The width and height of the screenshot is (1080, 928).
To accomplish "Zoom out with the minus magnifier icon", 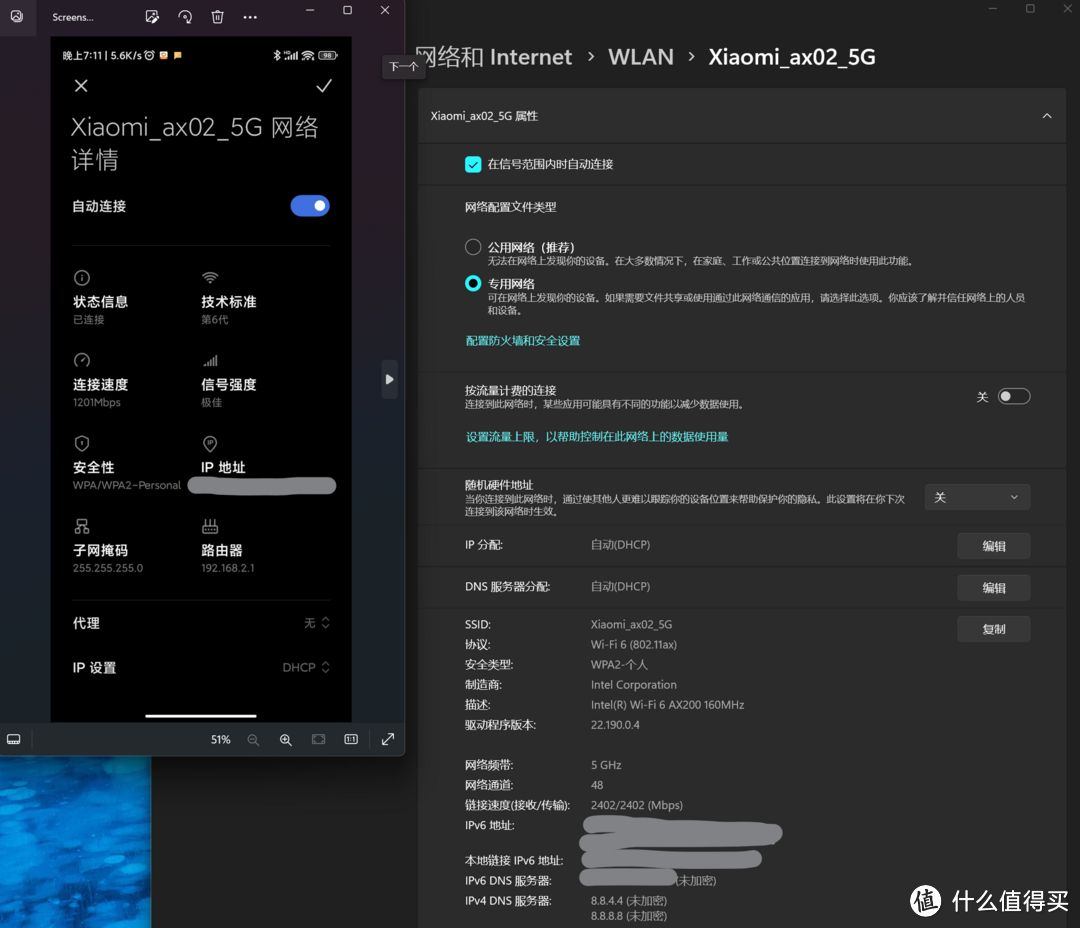I will [253, 739].
